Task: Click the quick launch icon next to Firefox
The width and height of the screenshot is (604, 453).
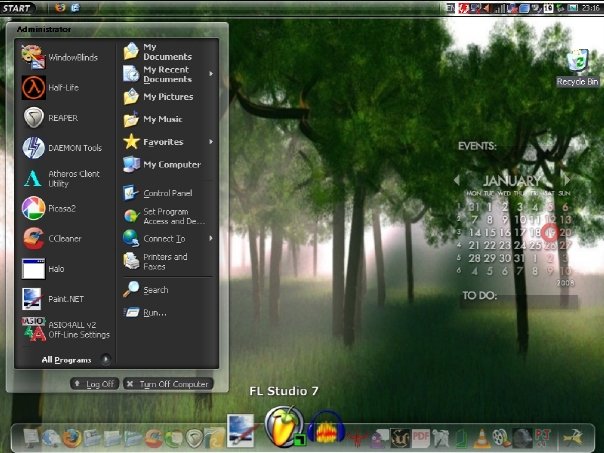Action: [76, 7]
